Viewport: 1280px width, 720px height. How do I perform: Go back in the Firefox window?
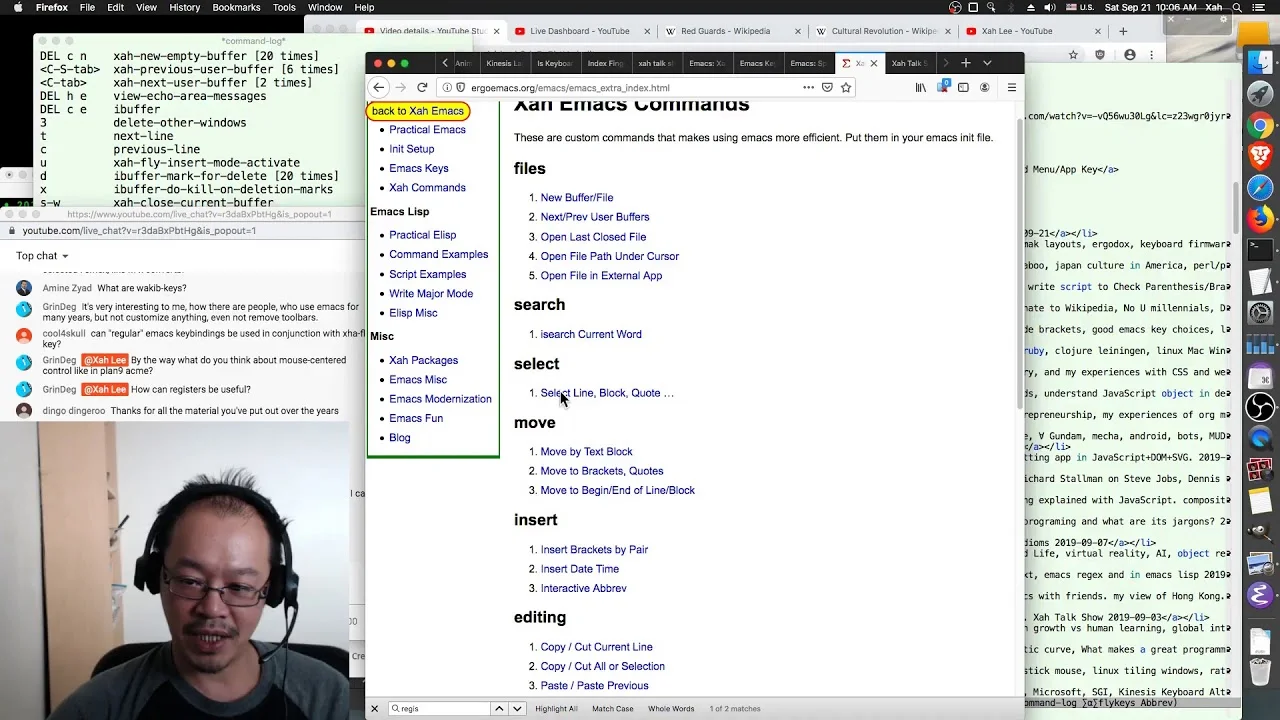click(378, 88)
